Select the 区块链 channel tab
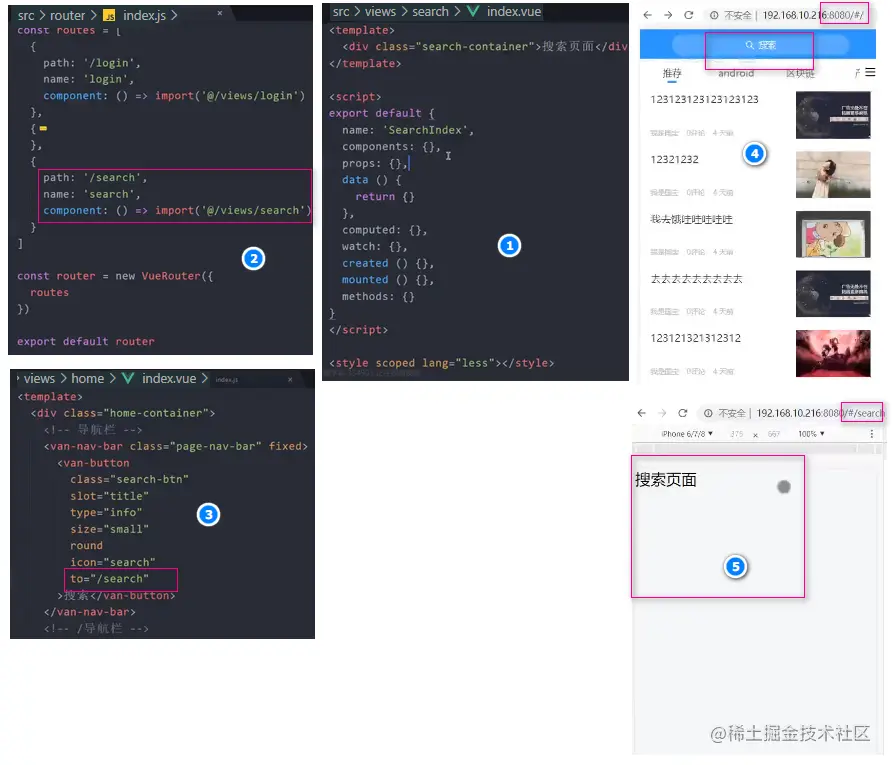The height and width of the screenshot is (765, 892). (800, 73)
